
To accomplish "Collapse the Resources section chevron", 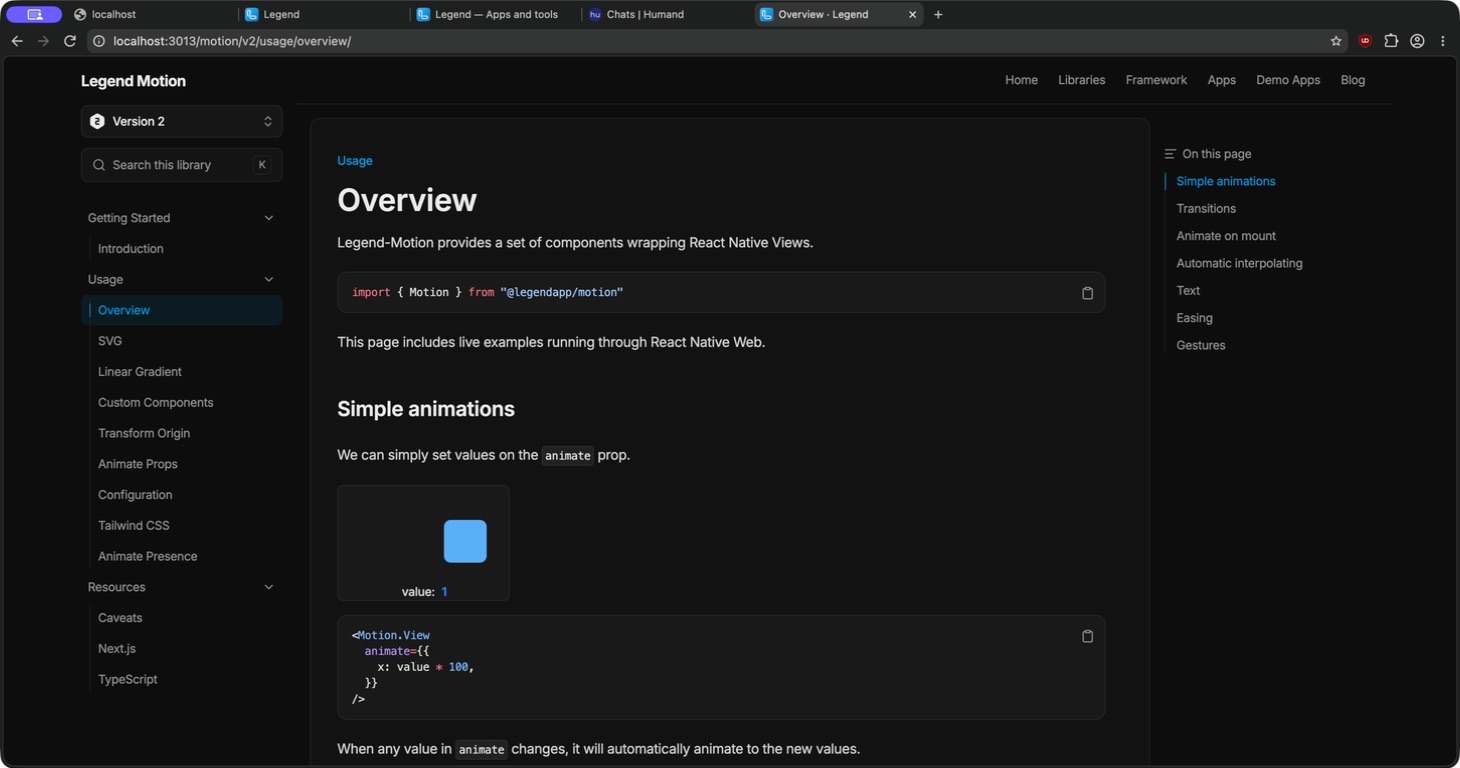I will pyautogui.click(x=268, y=587).
